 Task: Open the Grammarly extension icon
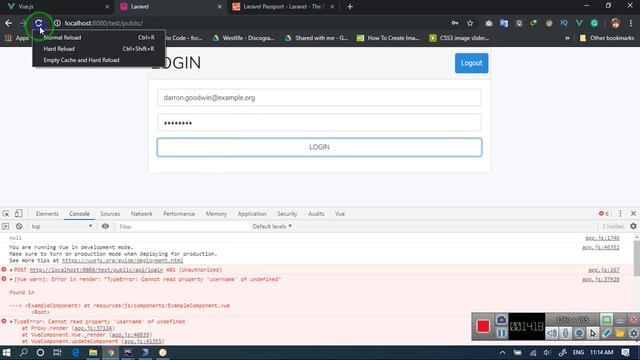point(595,23)
